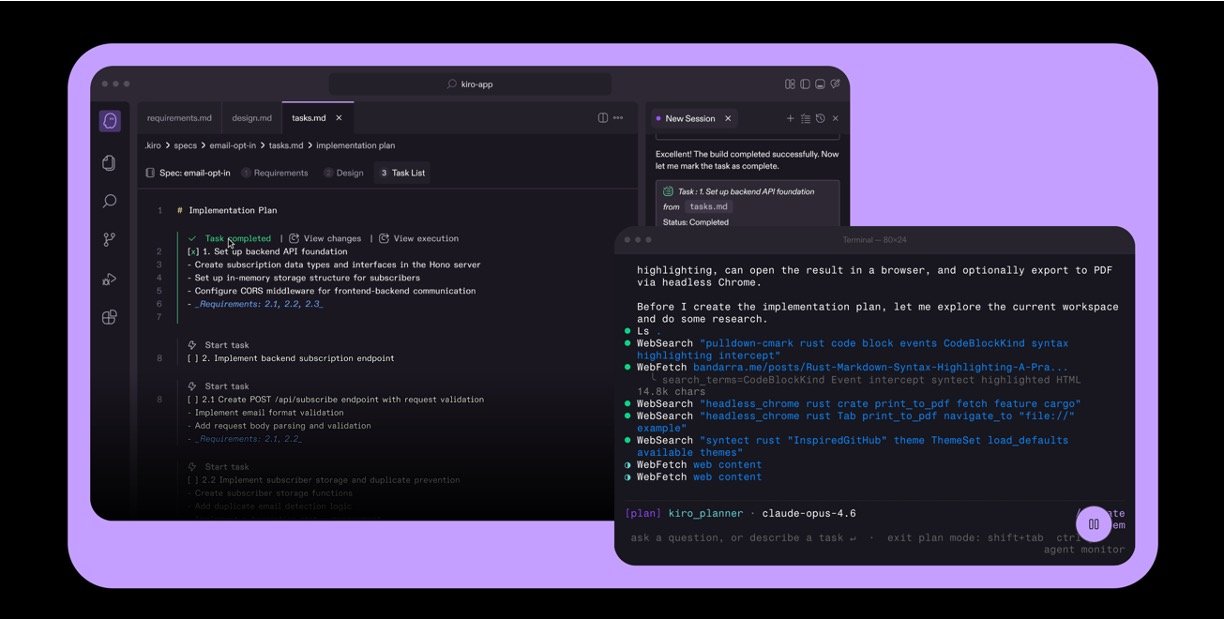This screenshot has height=620, width=1224.
Task: Open the editor more actions ellipsis menu
Action: 619,118
